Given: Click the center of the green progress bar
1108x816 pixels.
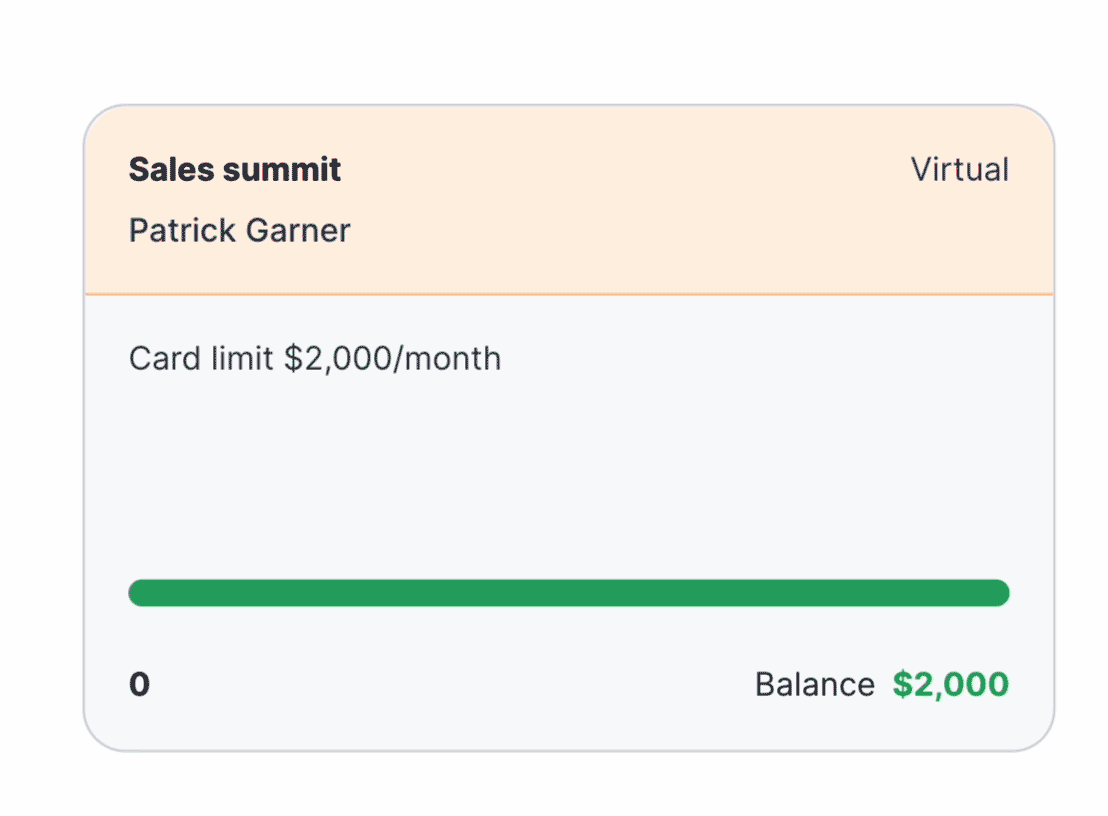Looking at the screenshot, I should 569,593.
